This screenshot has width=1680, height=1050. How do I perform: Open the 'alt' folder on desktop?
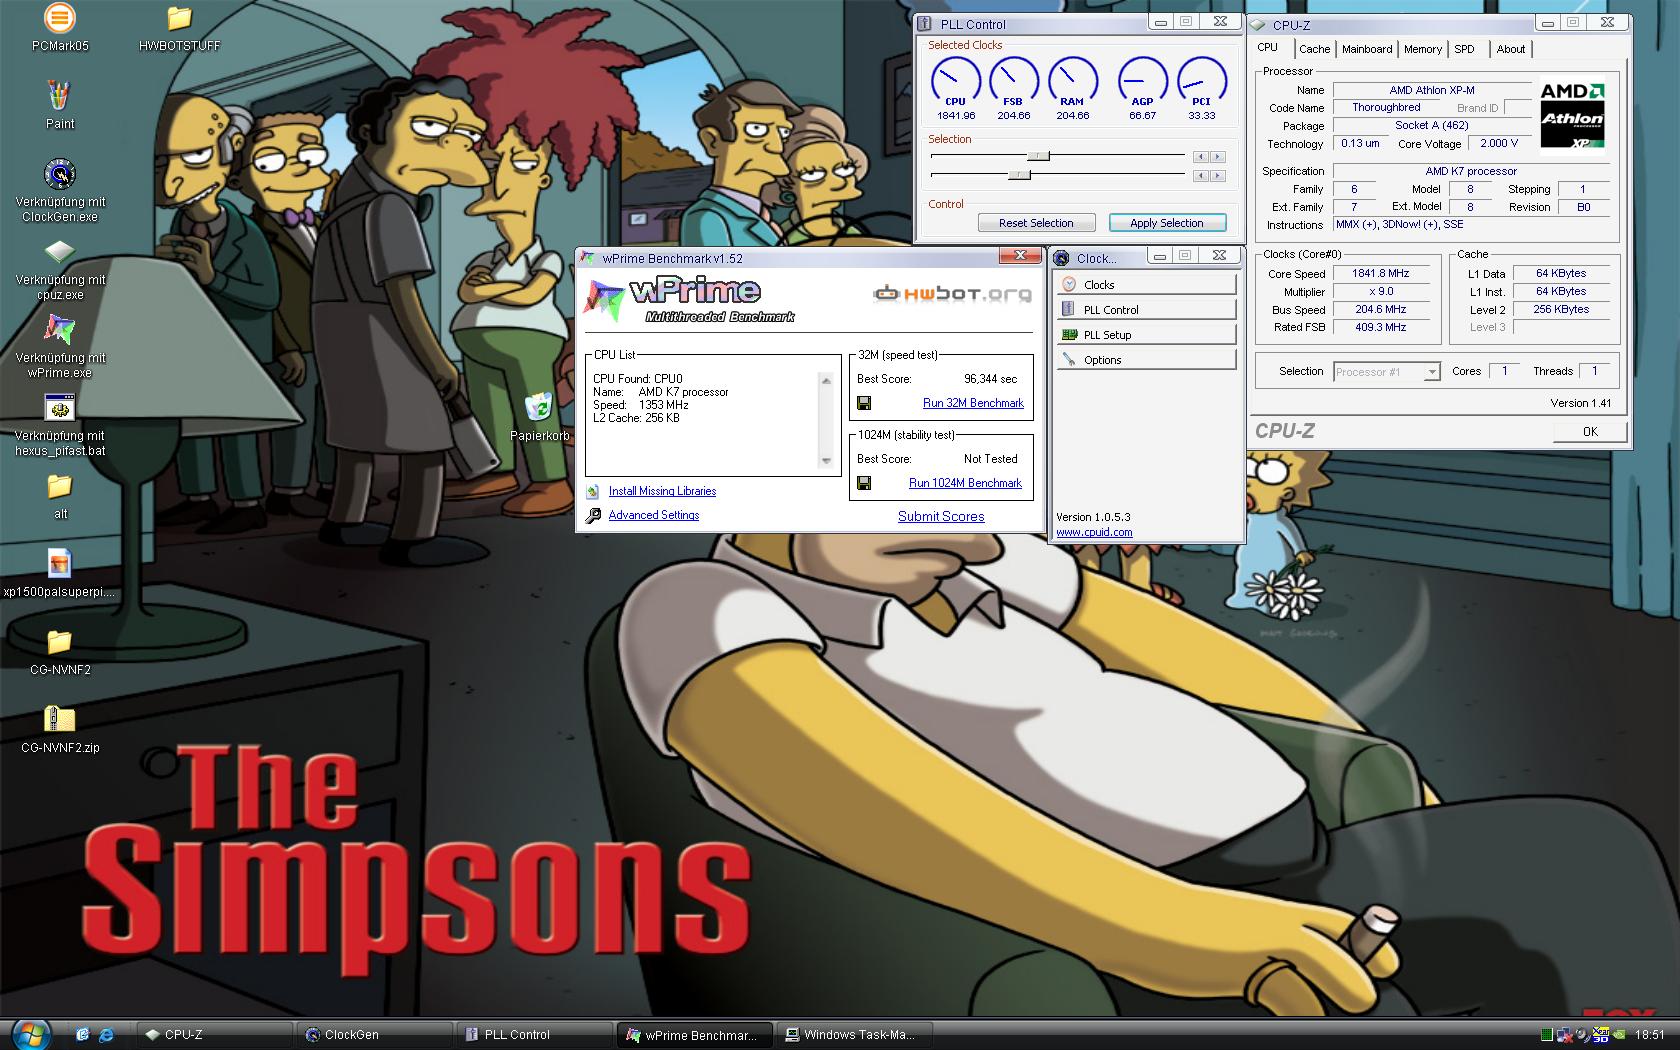(x=60, y=486)
